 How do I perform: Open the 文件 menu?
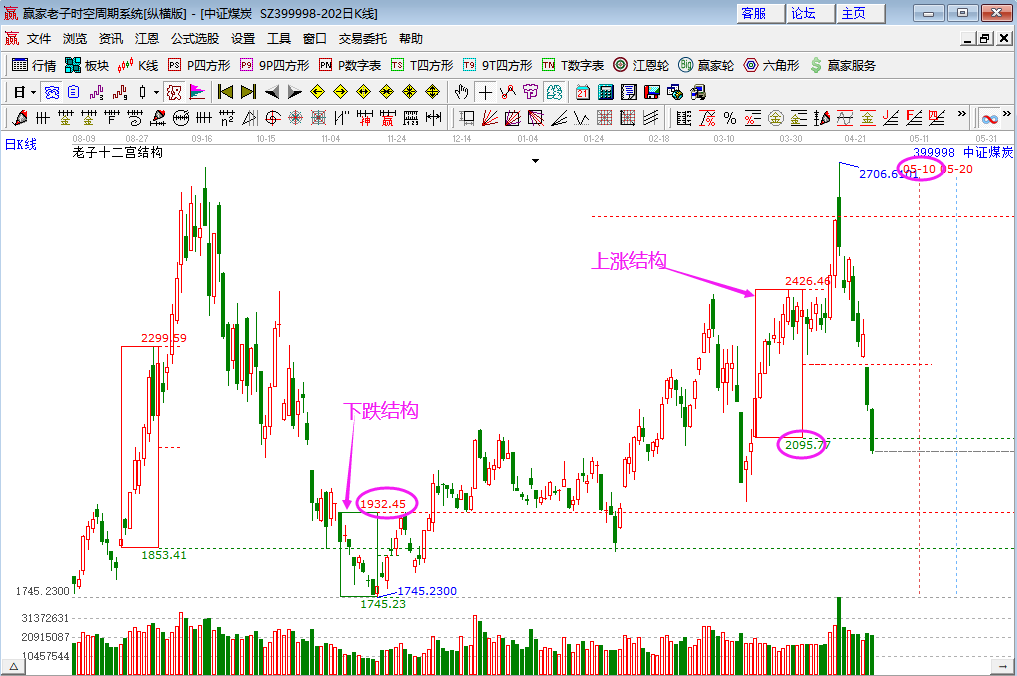[38, 39]
